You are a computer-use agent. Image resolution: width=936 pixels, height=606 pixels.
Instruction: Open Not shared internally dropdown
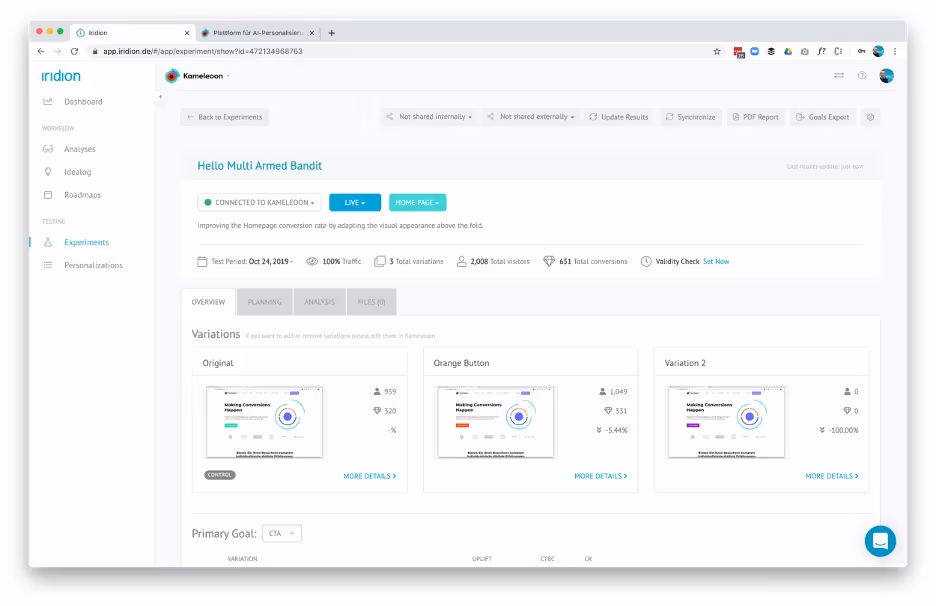tap(429, 117)
